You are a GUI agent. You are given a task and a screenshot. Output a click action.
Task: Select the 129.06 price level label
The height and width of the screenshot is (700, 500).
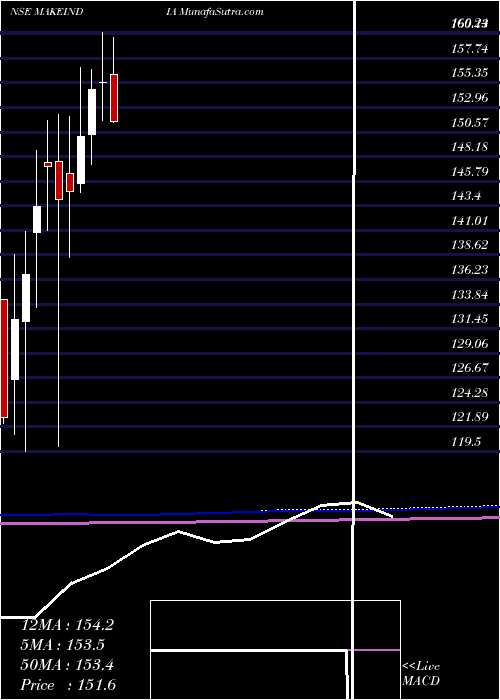coord(469,343)
